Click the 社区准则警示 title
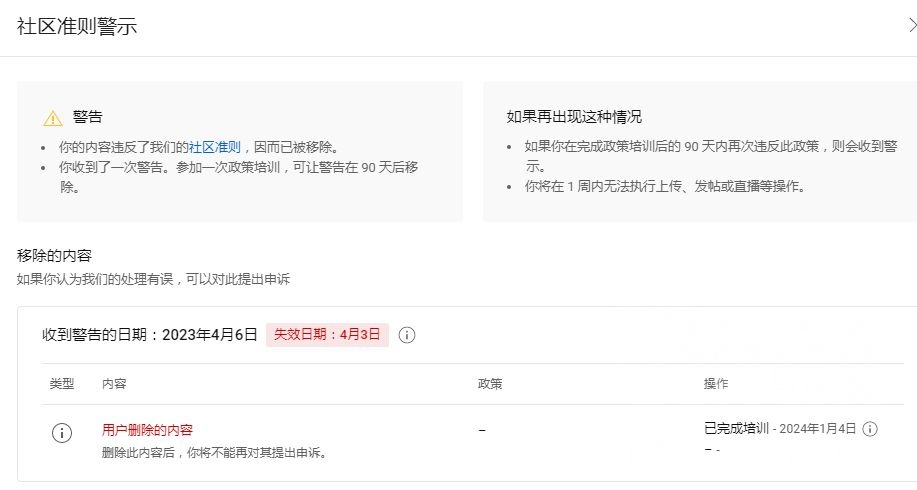The width and height of the screenshot is (917, 490). pyautogui.click(x=77, y=26)
